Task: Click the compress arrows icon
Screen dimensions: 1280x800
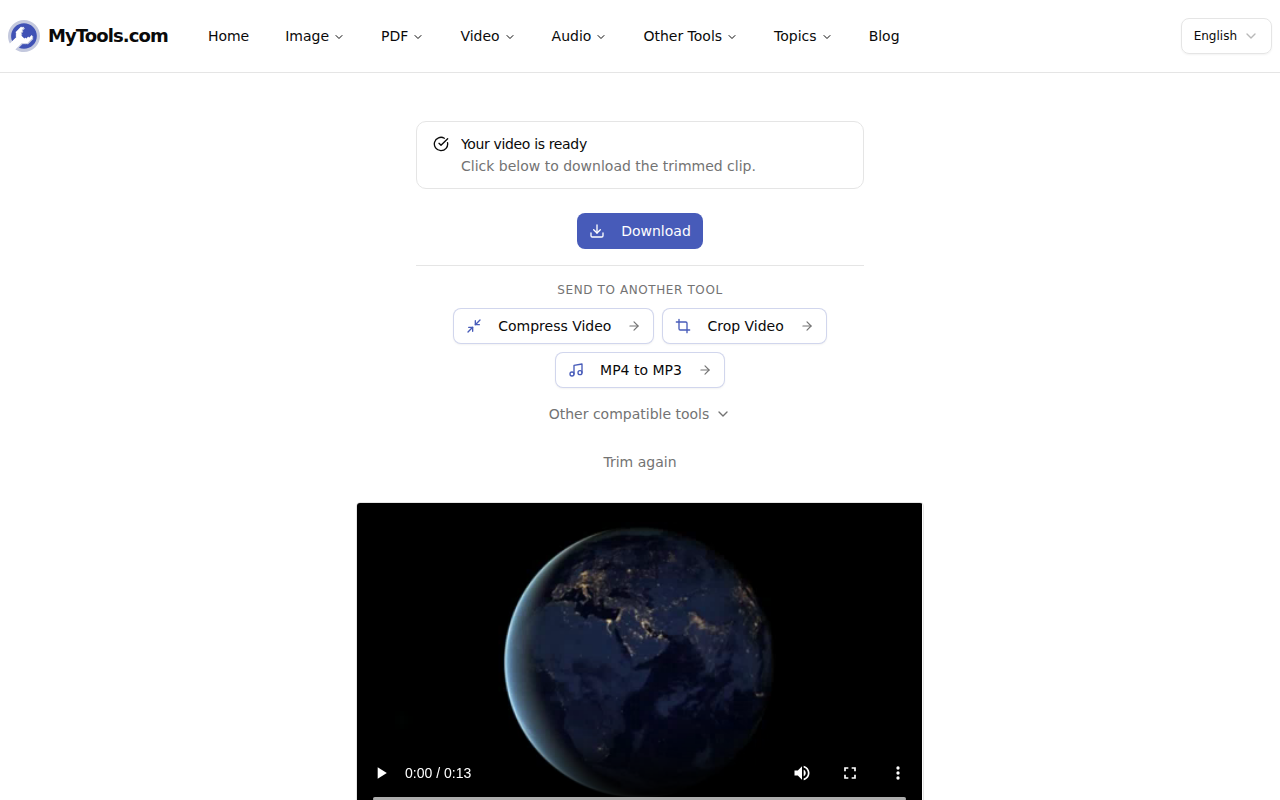Action: (474, 326)
